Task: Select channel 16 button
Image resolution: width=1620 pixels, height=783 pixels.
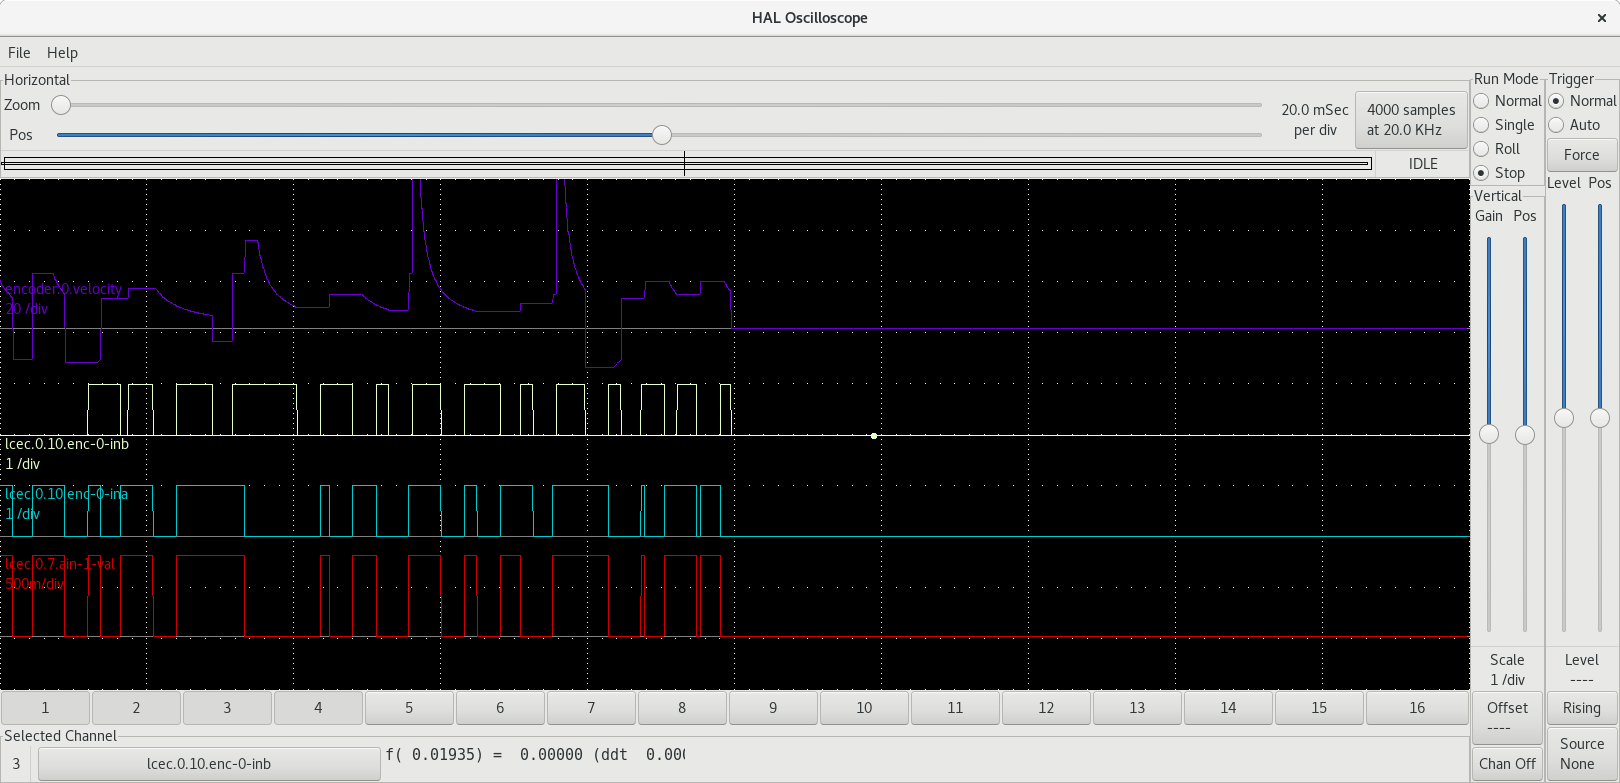Action: 1417,708
